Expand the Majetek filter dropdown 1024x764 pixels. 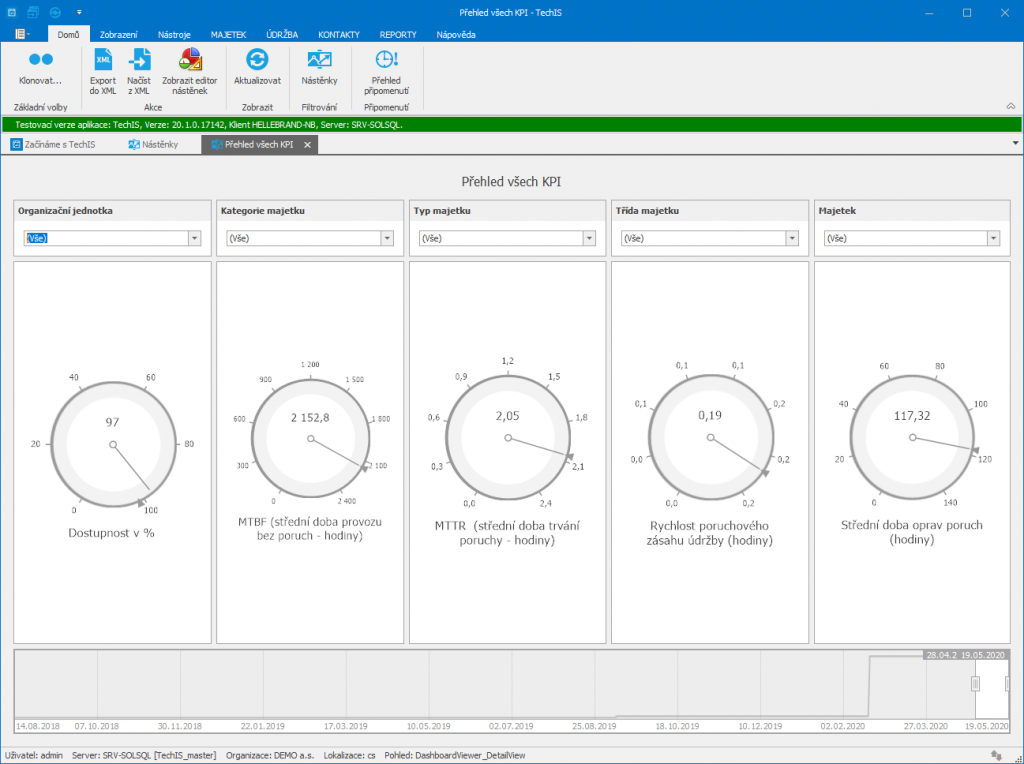[x=993, y=238]
